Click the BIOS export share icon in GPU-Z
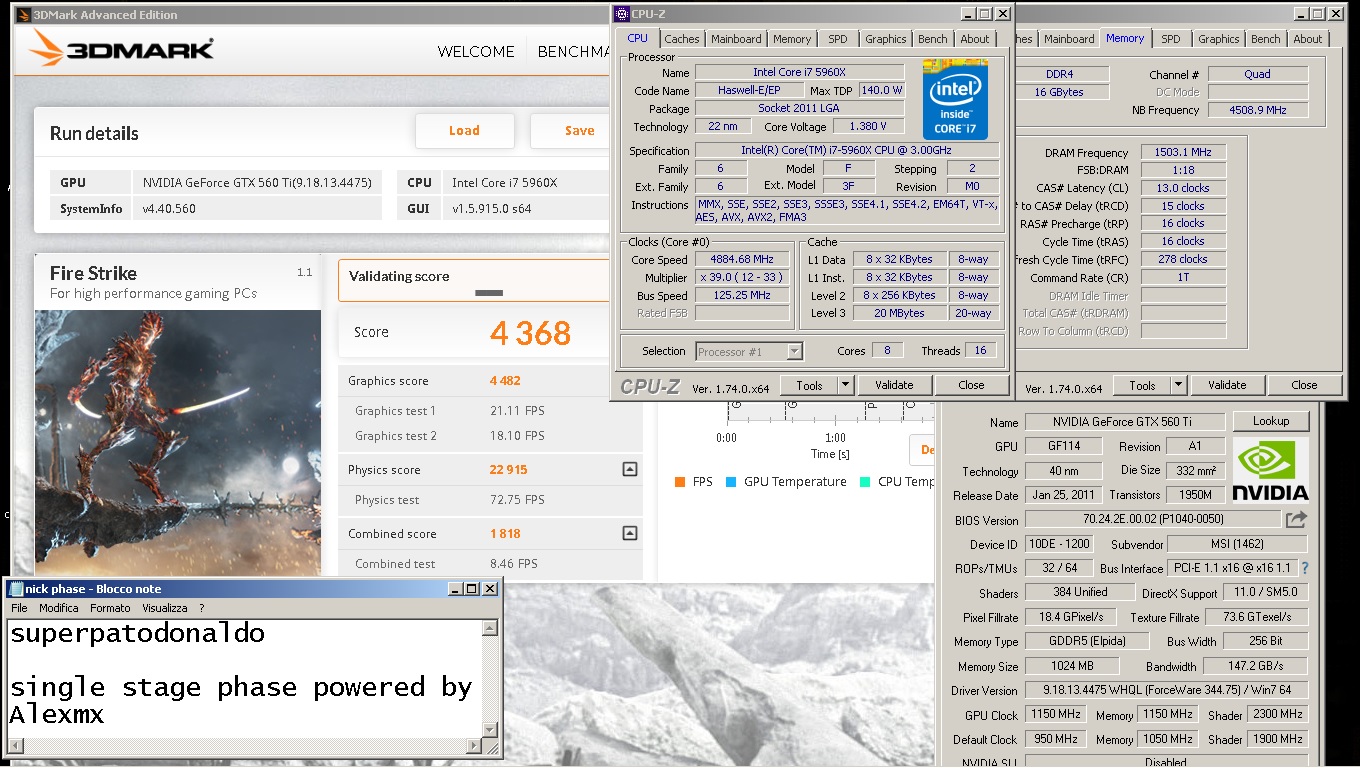This screenshot has height=768, width=1360. [1296, 519]
